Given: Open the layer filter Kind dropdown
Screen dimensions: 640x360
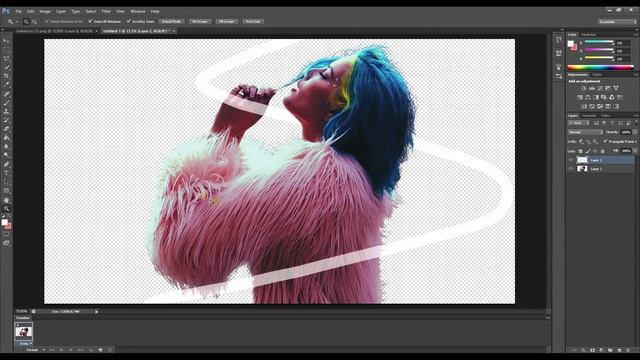Looking at the screenshot, I should (579, 123).
